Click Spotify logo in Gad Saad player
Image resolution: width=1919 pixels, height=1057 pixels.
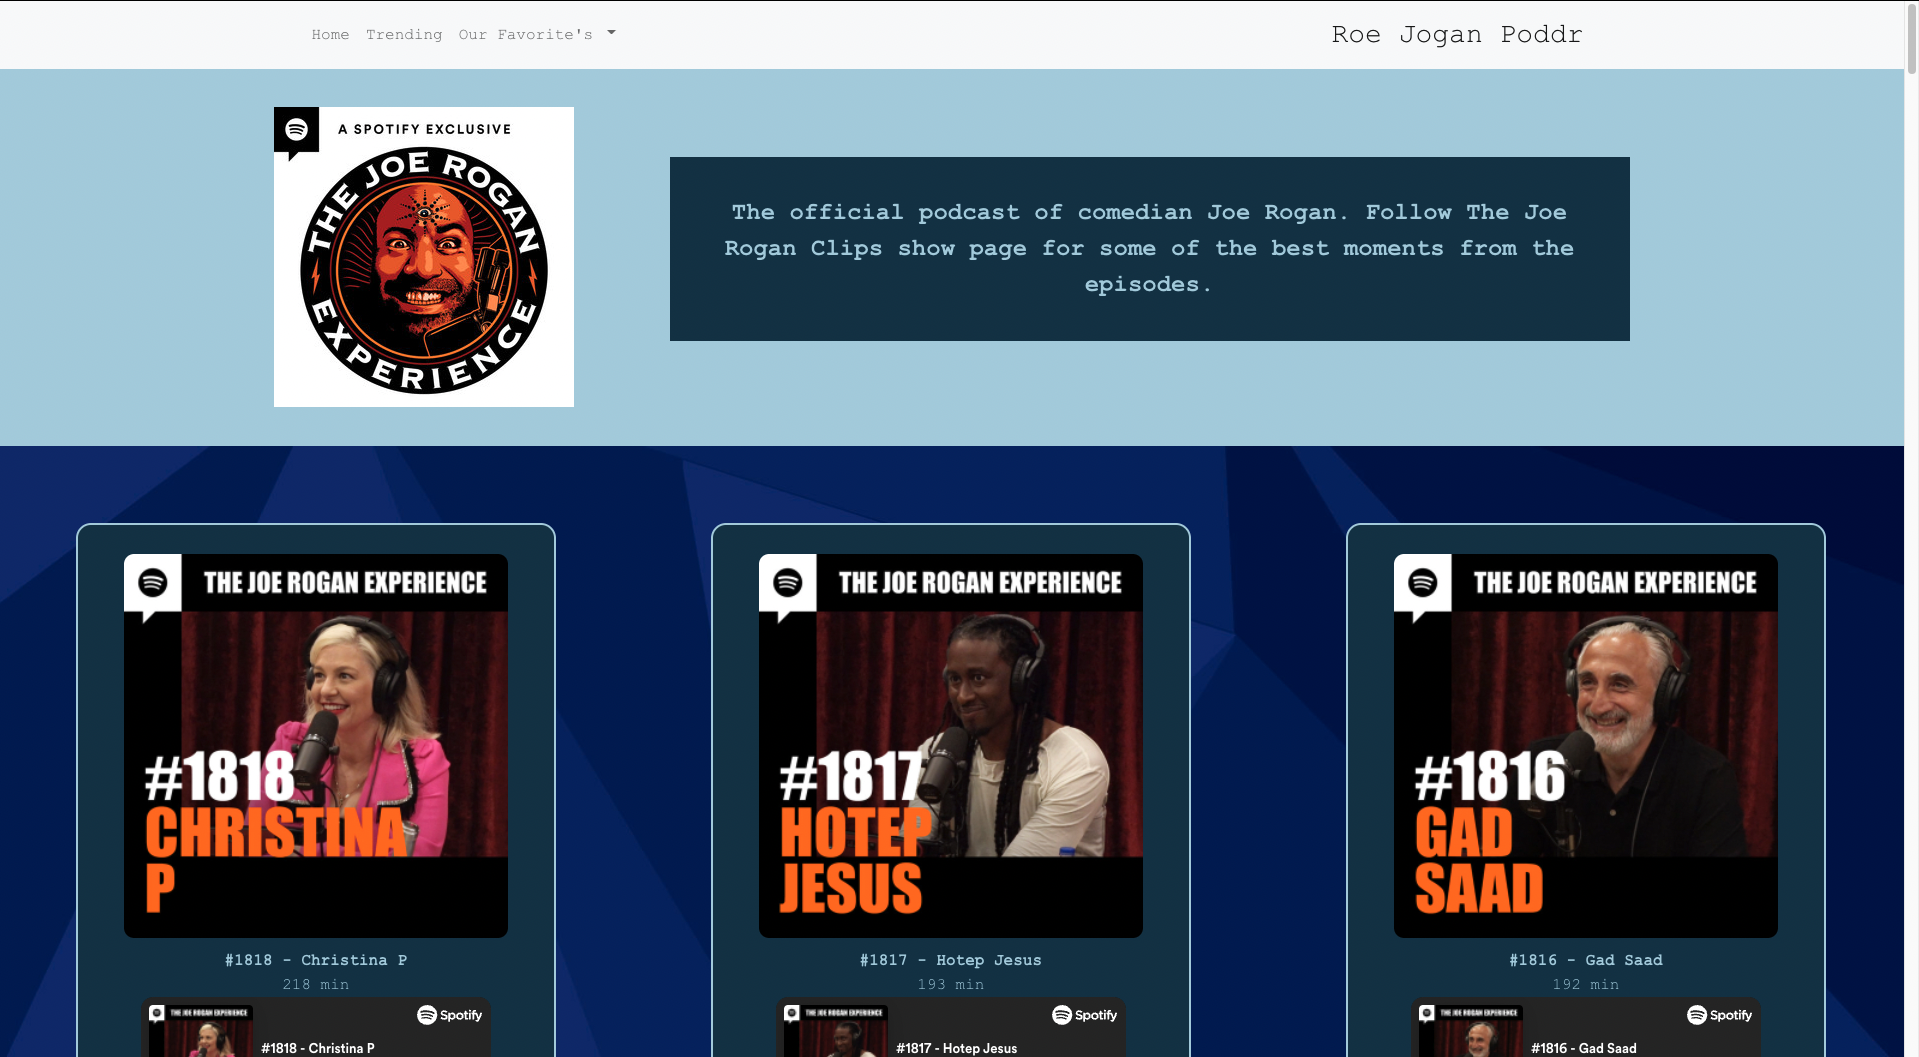[x=1720, y=1015]
